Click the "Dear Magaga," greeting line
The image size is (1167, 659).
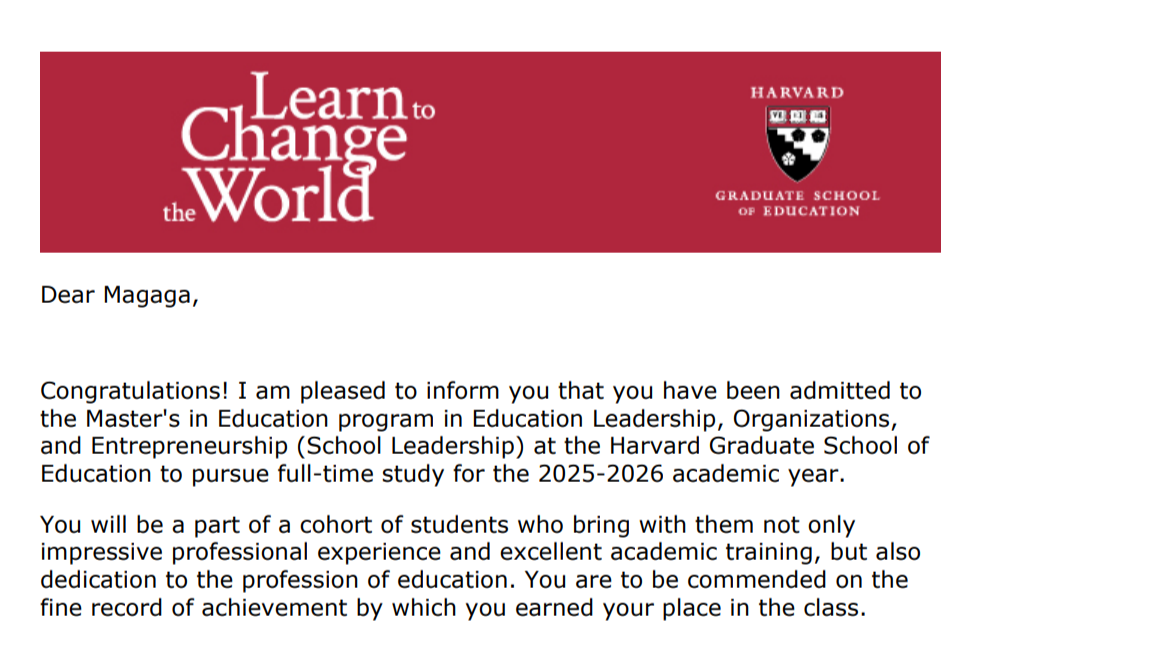(x=119, y=295)
